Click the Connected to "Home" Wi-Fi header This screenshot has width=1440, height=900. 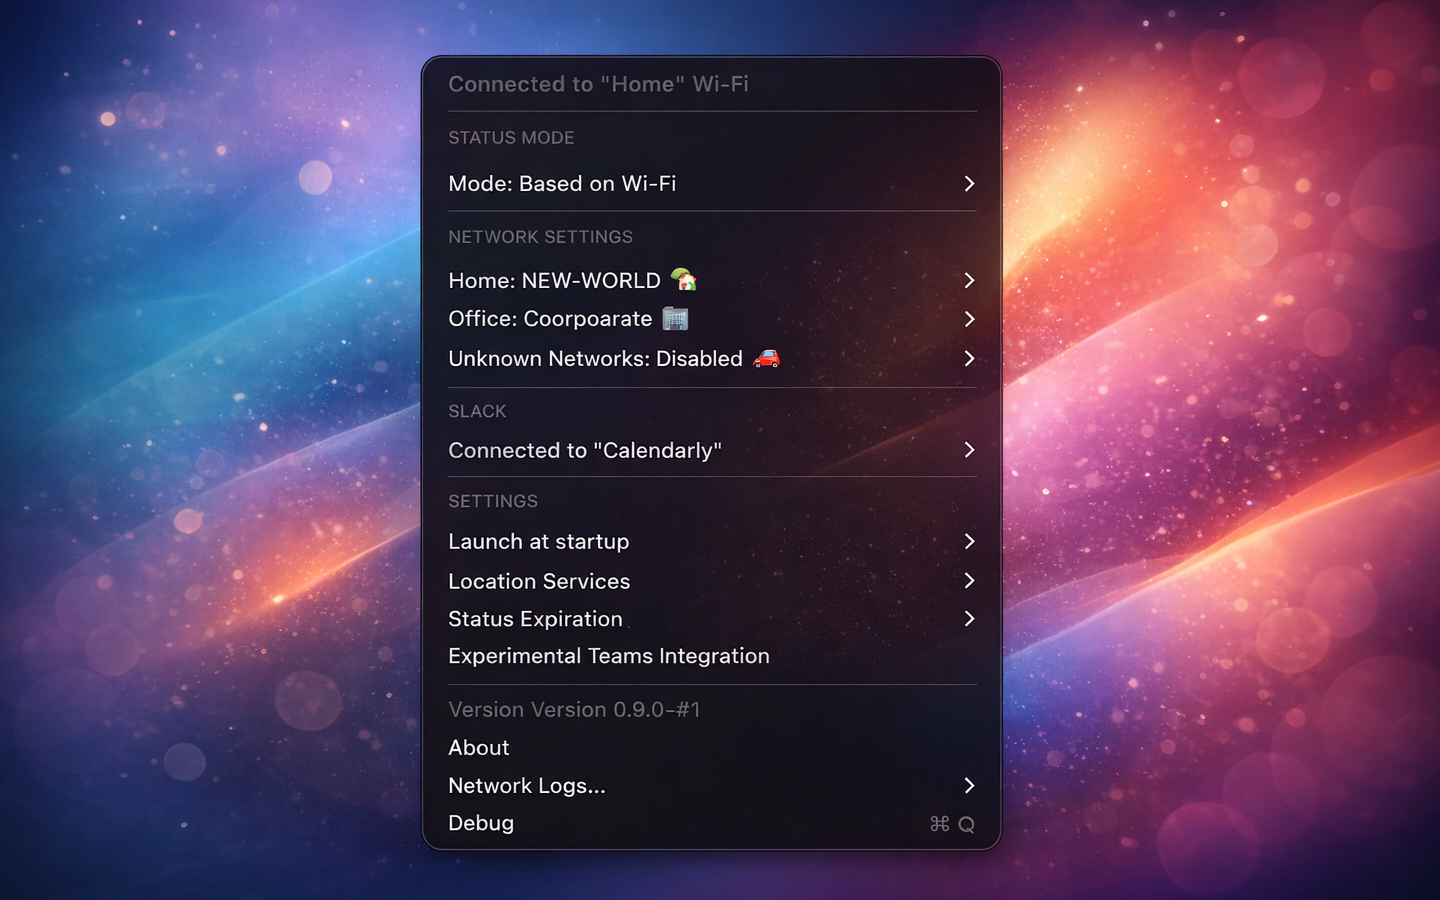[598, 84]
